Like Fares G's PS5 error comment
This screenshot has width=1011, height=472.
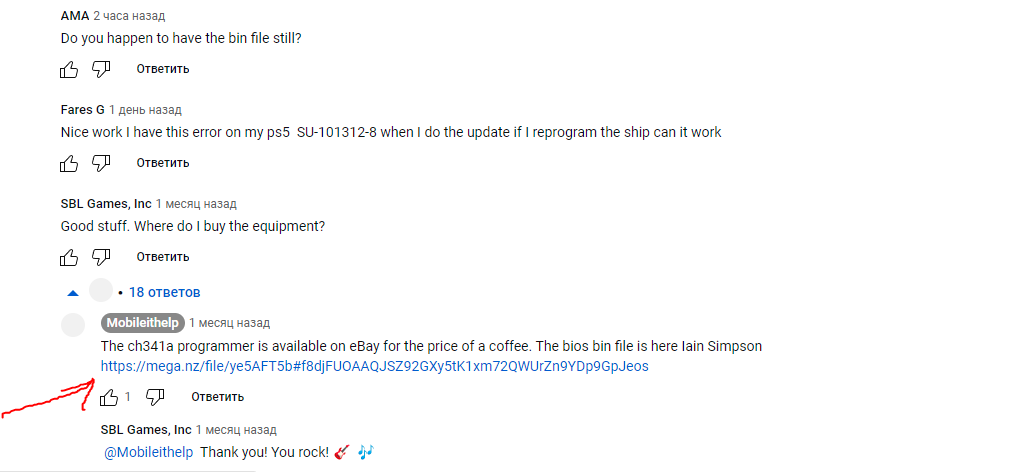69,163
